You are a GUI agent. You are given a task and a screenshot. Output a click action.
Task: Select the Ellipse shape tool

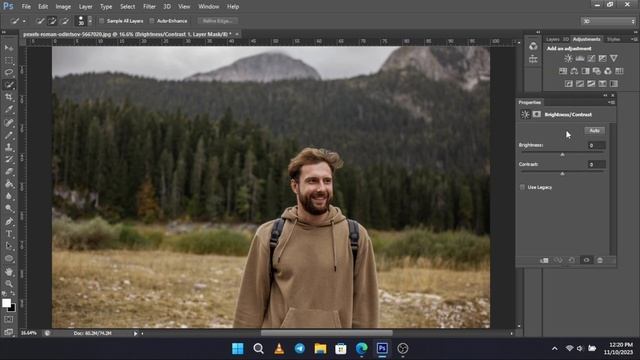pos(9,259)
